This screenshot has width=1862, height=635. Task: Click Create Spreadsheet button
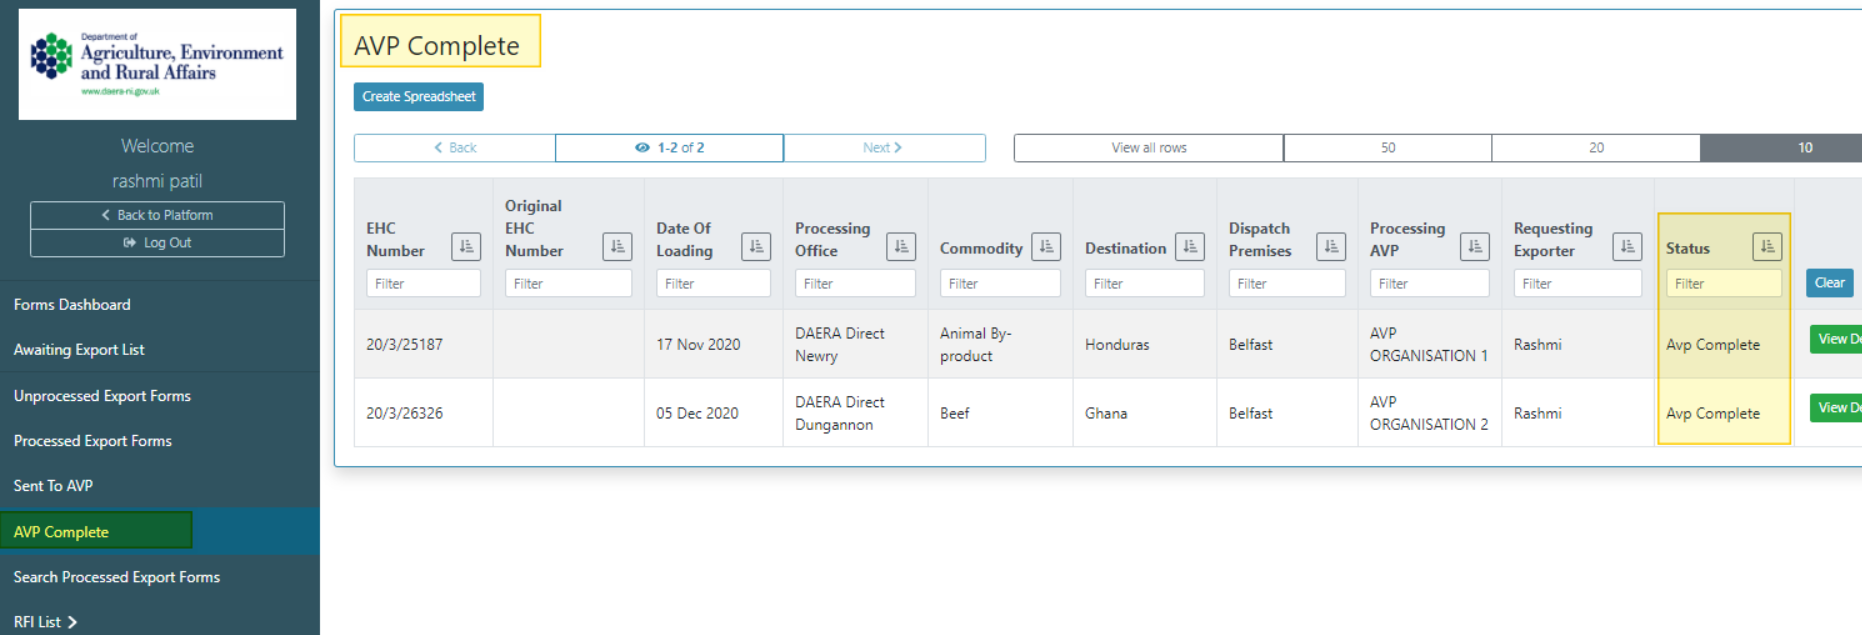tap(418, 97)
